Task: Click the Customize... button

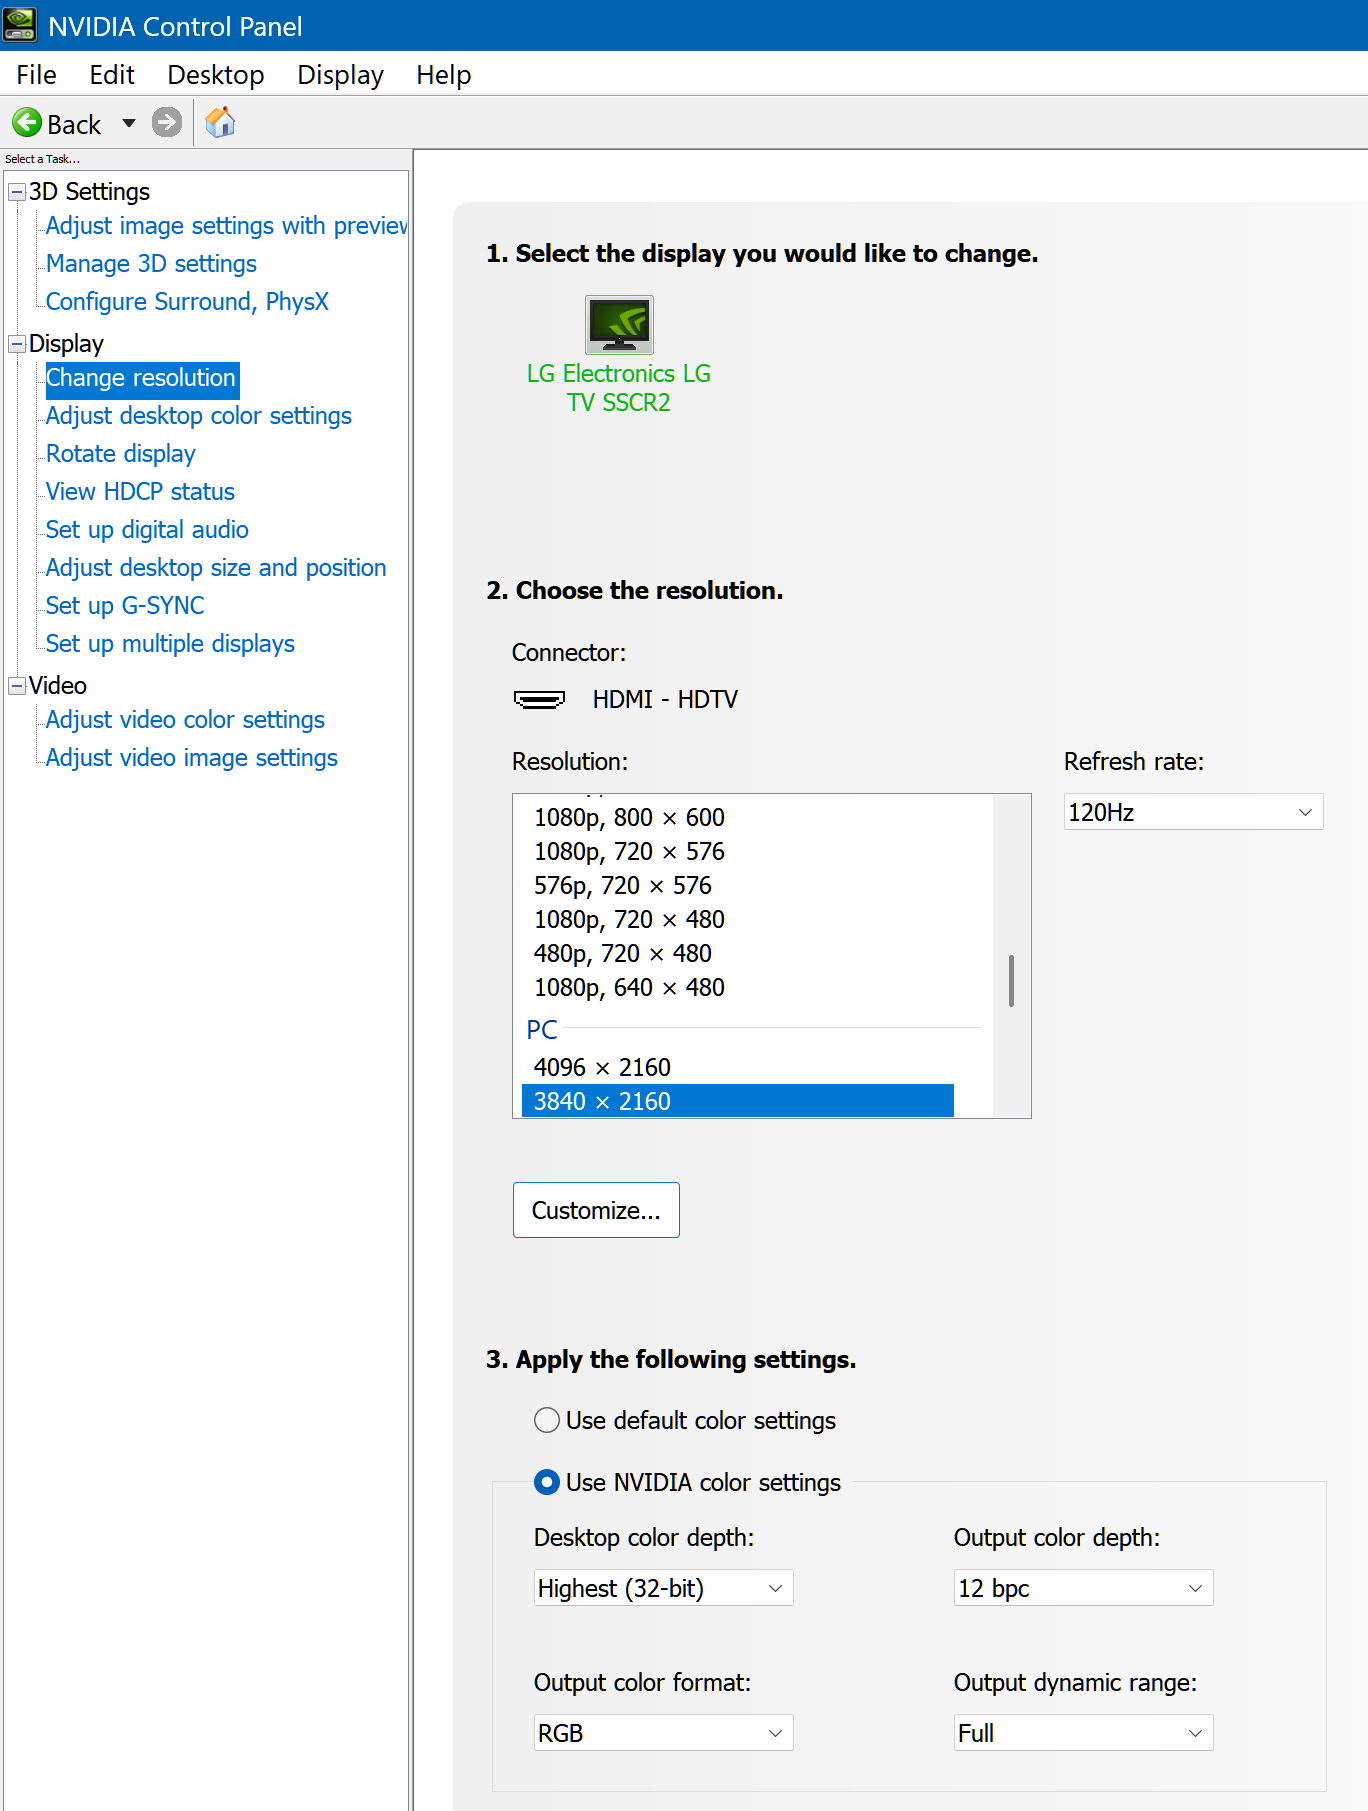Action: point(596,1210)
